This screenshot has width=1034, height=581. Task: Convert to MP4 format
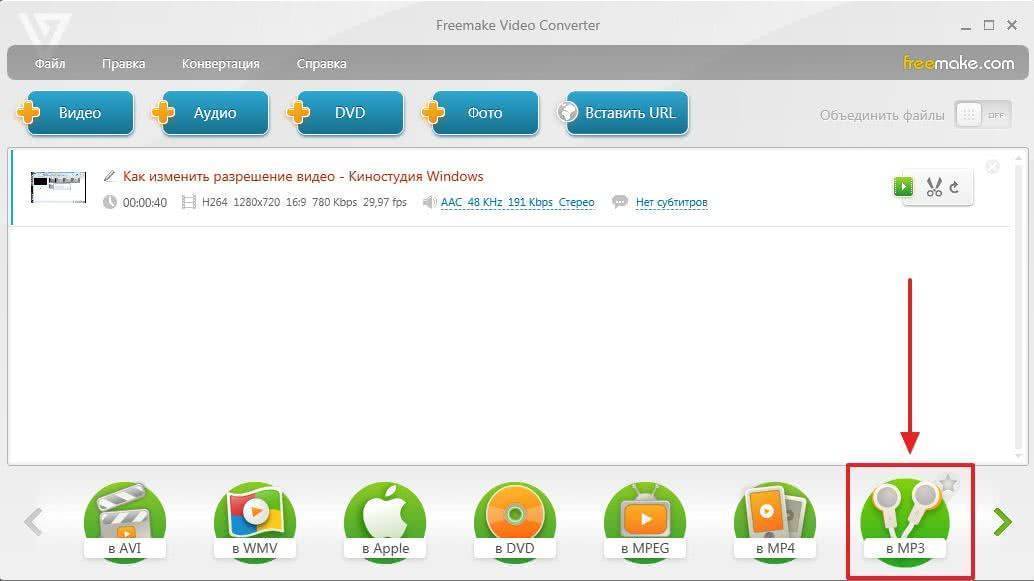tap(775, 522)
